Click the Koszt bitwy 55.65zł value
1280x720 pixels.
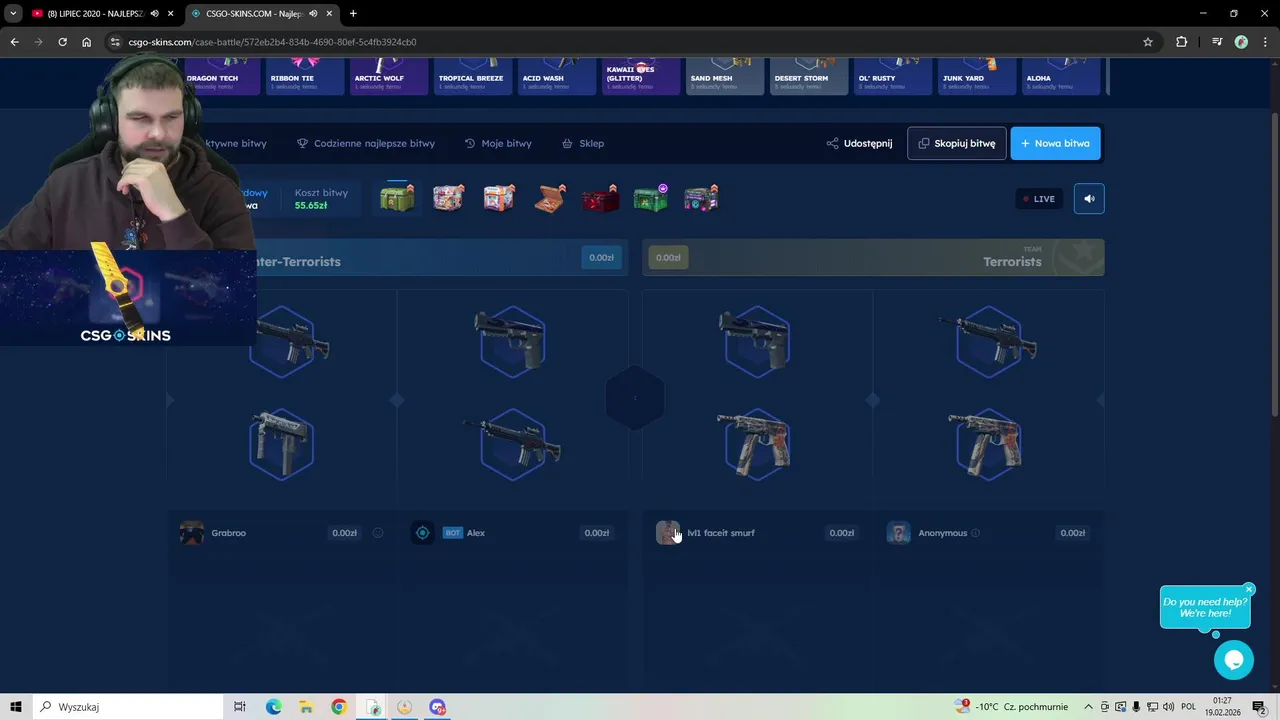pyautogui.click(x=311, y=206)
